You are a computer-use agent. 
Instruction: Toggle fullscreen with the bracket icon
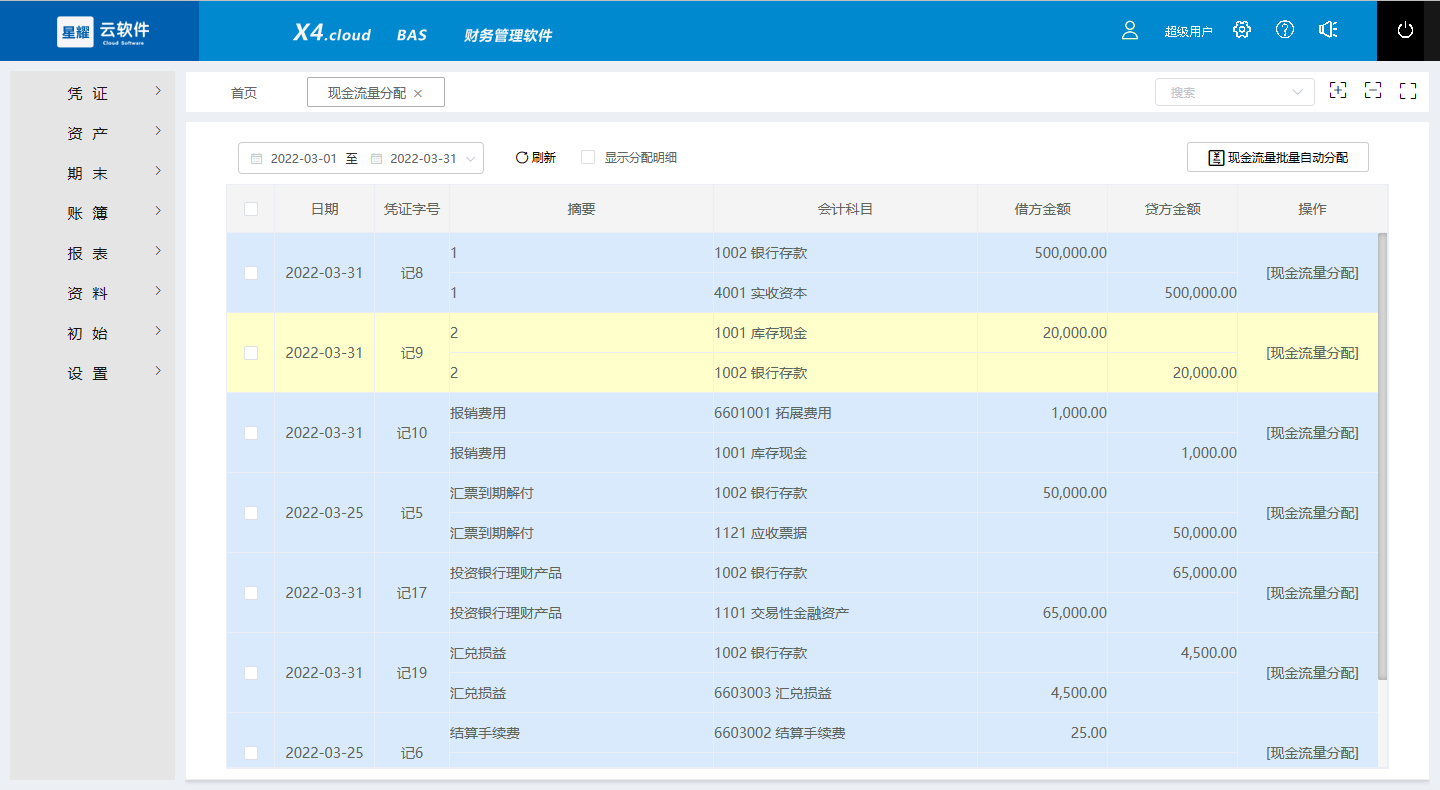pyautogui.click(x=1408, y=91)
